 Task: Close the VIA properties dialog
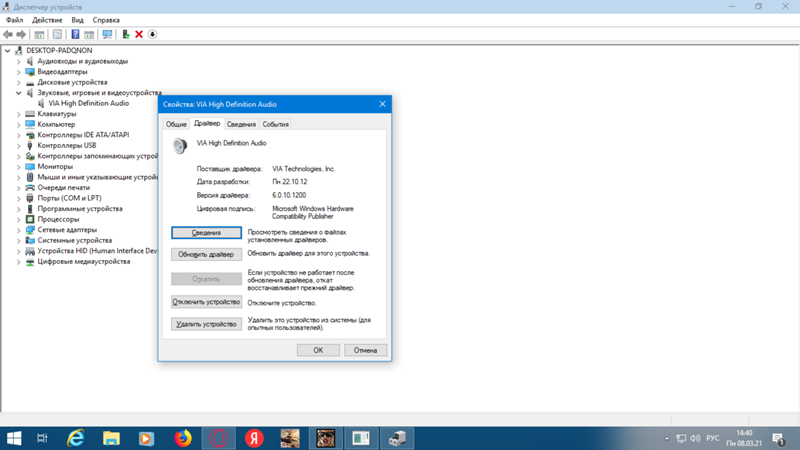pos(383,104)
